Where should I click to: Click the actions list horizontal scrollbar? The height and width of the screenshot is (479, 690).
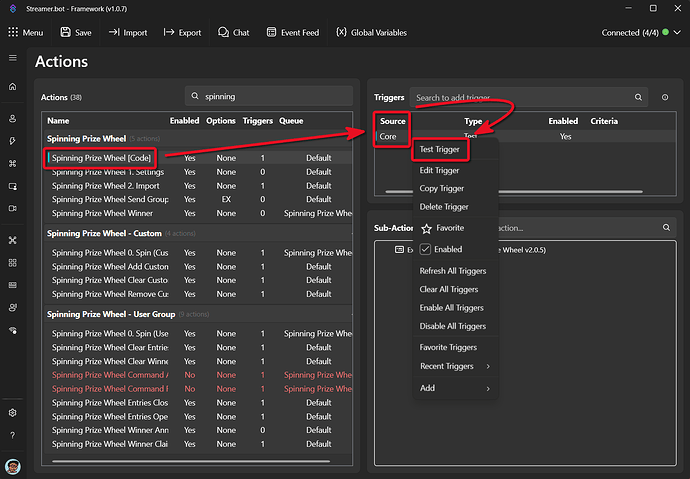click(191, 461)
